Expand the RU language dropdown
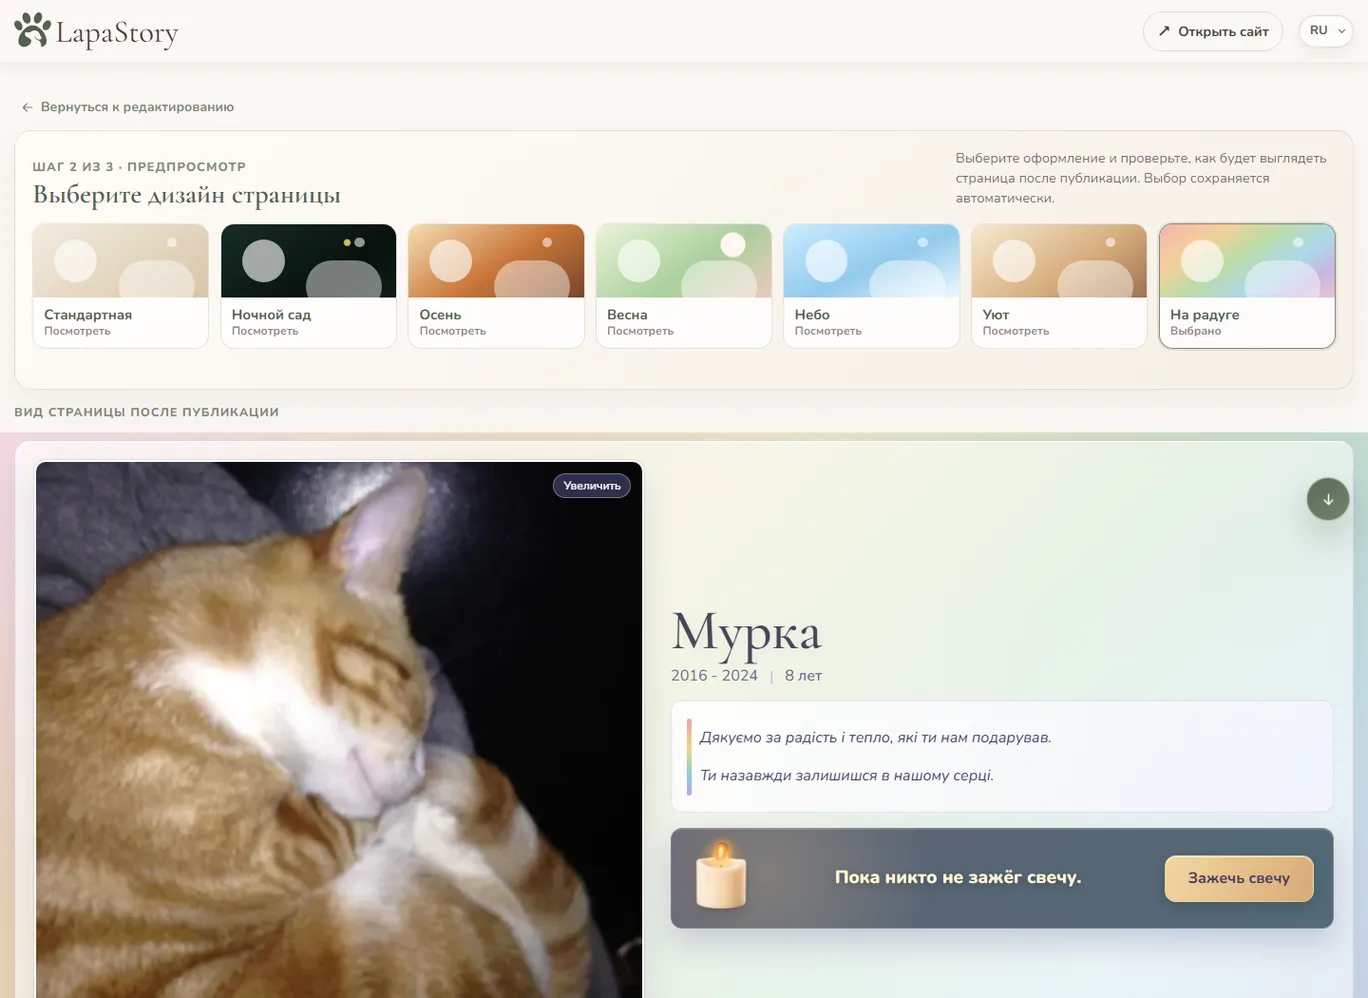 coord(1326,31)
